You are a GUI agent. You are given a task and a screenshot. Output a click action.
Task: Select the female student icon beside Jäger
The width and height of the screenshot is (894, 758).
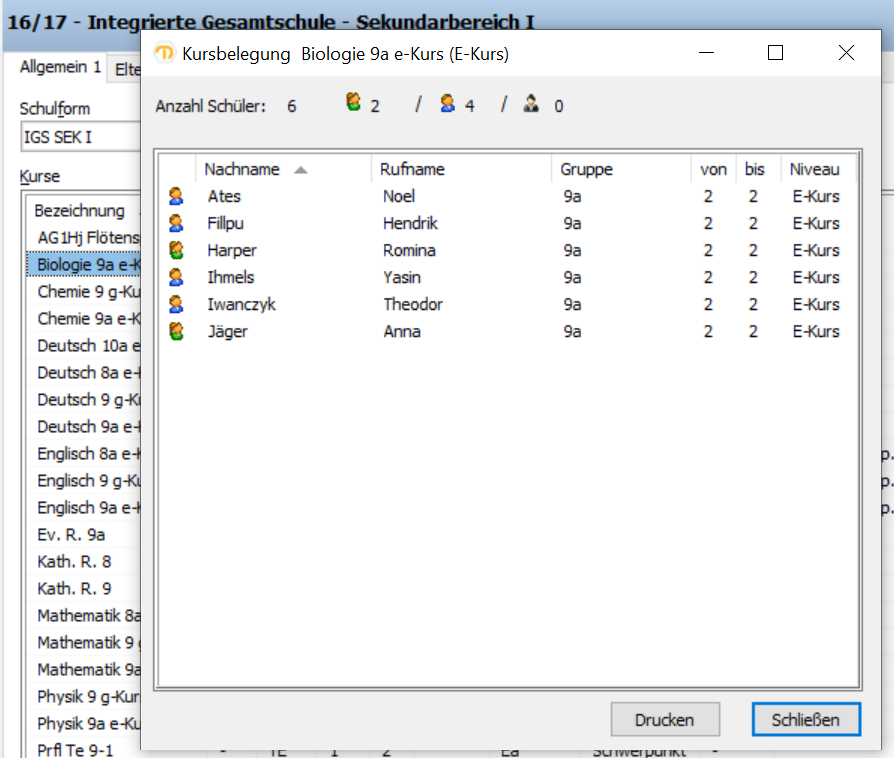point(176,332)
